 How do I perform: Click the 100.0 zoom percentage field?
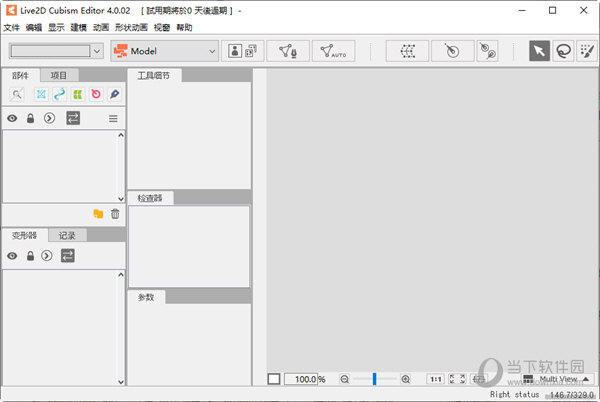coord(301,379)
